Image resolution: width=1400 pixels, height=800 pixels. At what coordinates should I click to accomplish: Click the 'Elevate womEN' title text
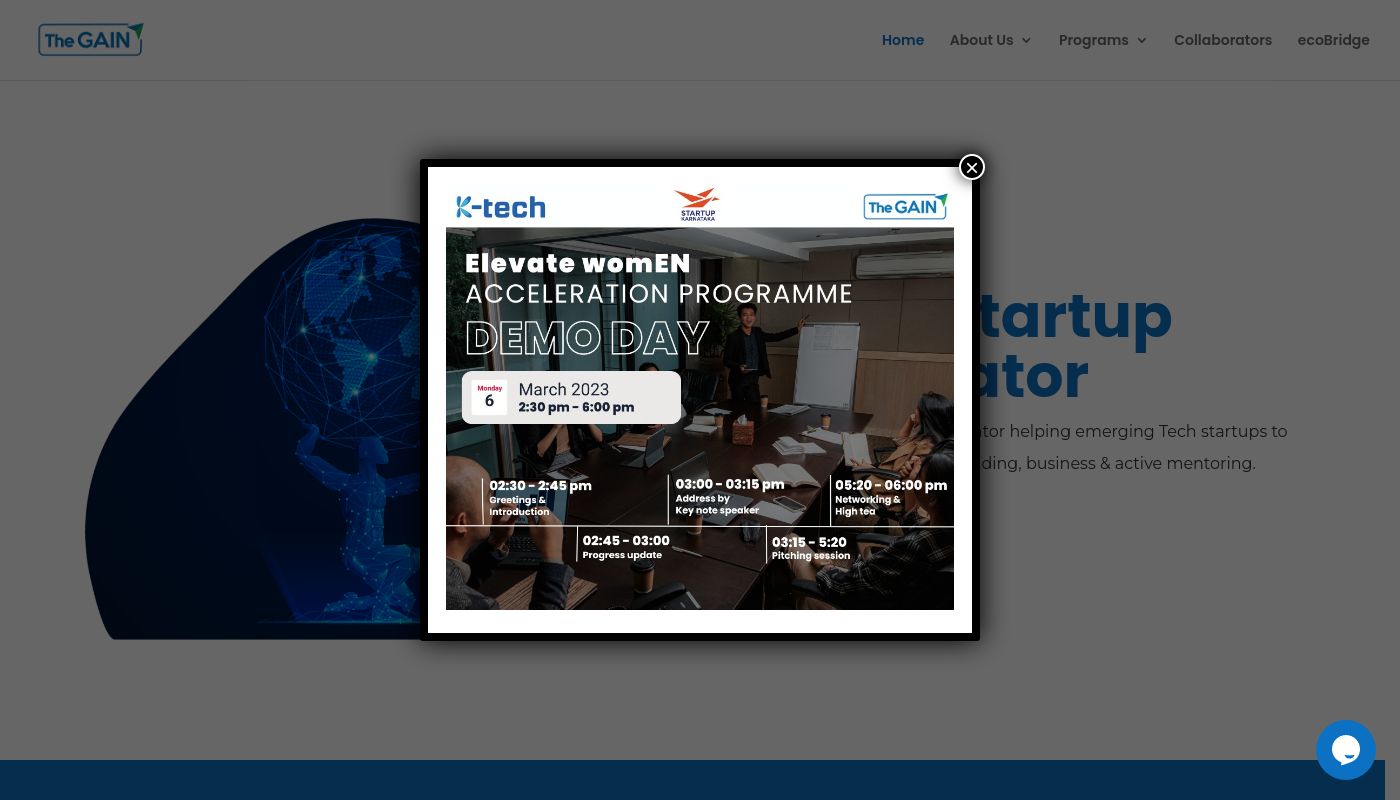click(578, 263)
